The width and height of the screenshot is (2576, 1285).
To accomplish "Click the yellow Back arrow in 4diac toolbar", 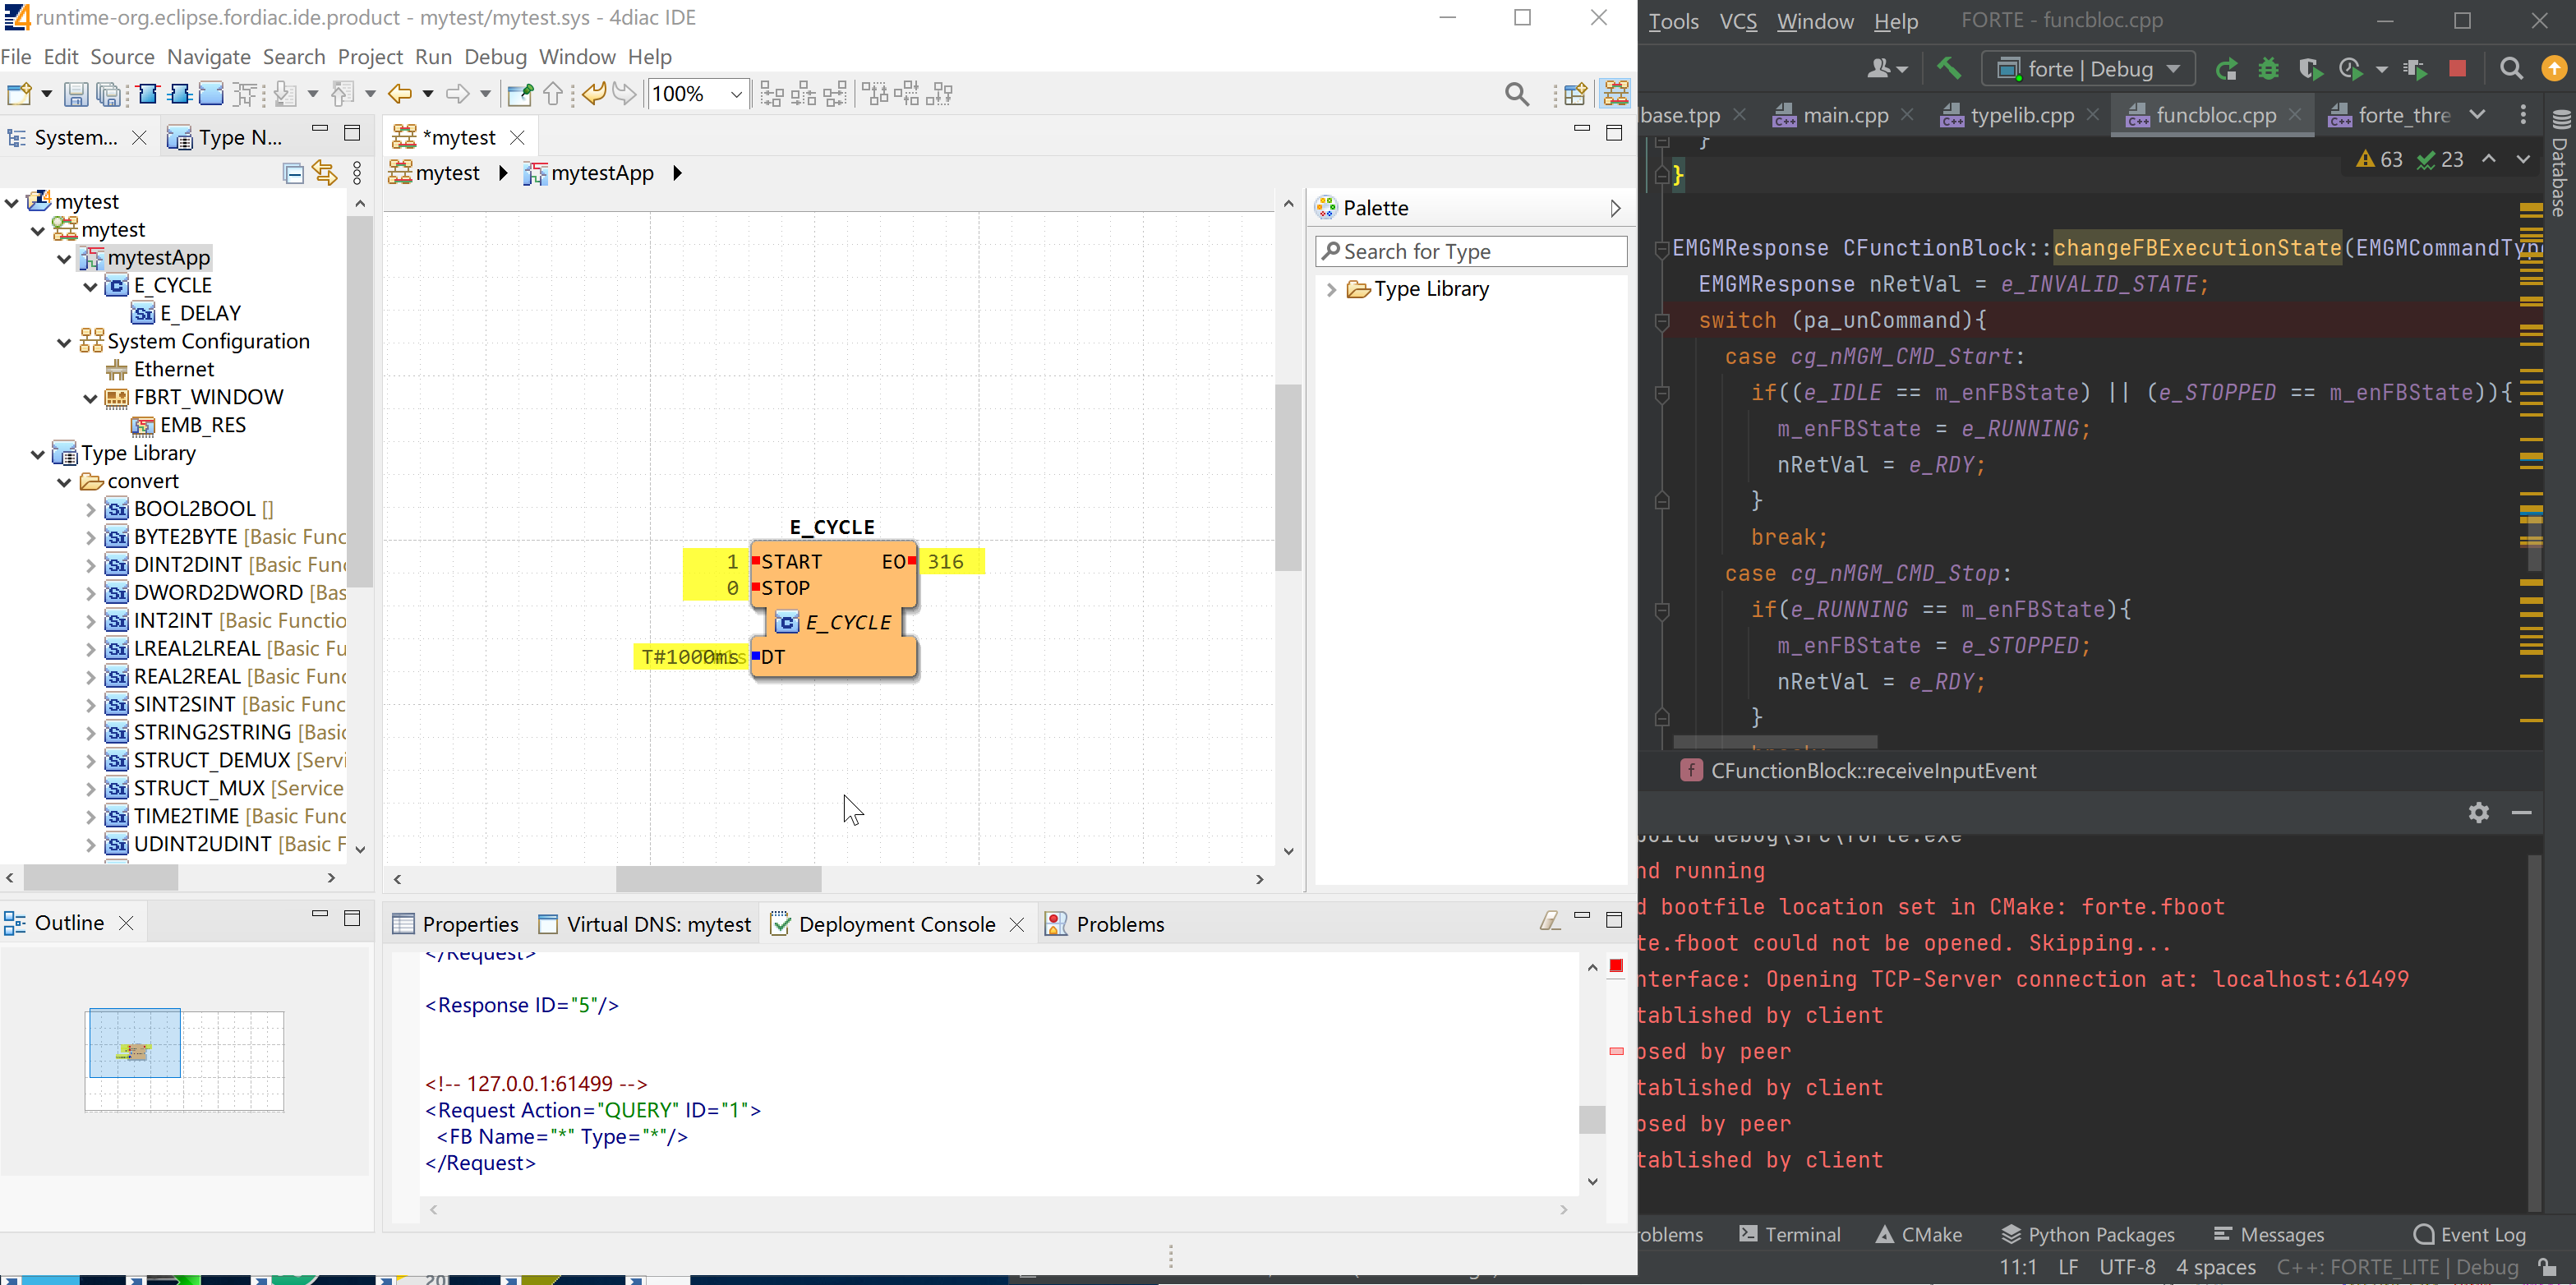I will point(400,95).
